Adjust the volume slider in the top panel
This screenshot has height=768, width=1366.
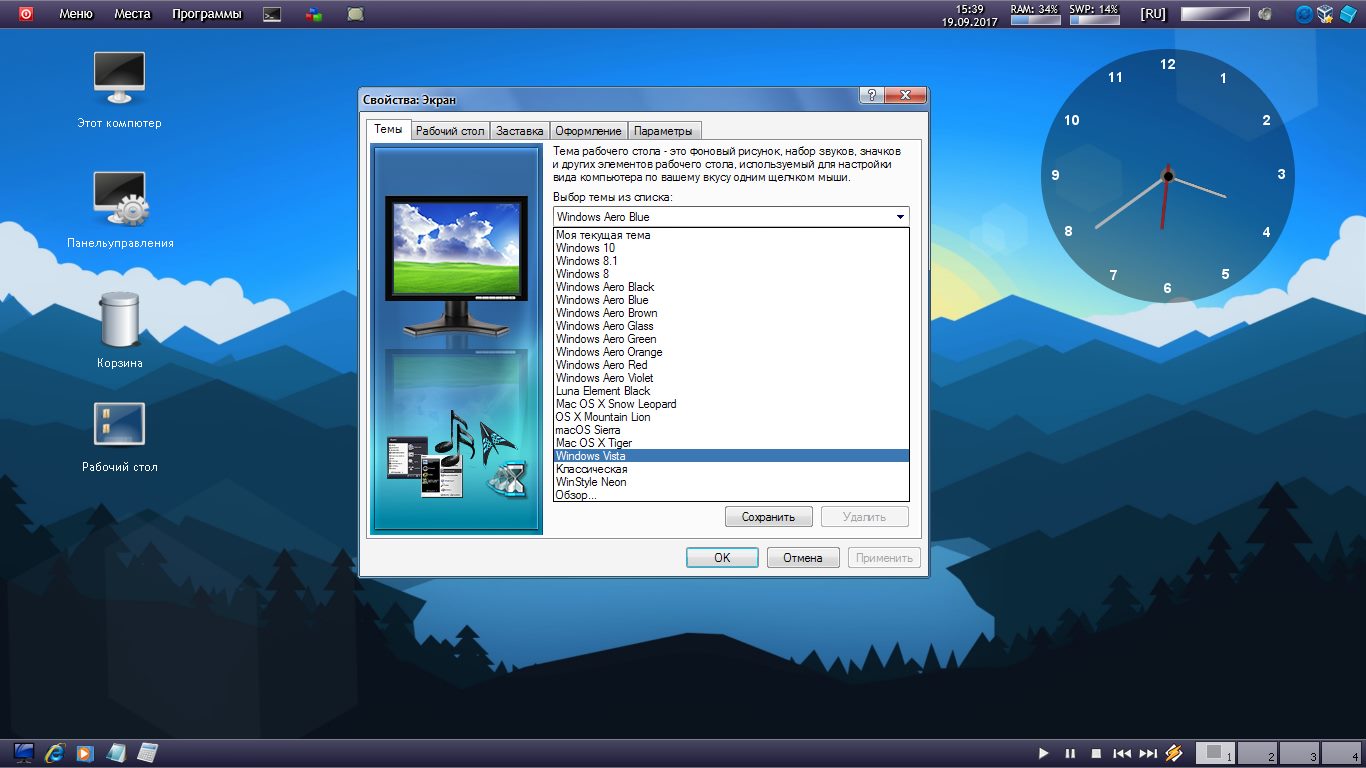[1215, 14]
